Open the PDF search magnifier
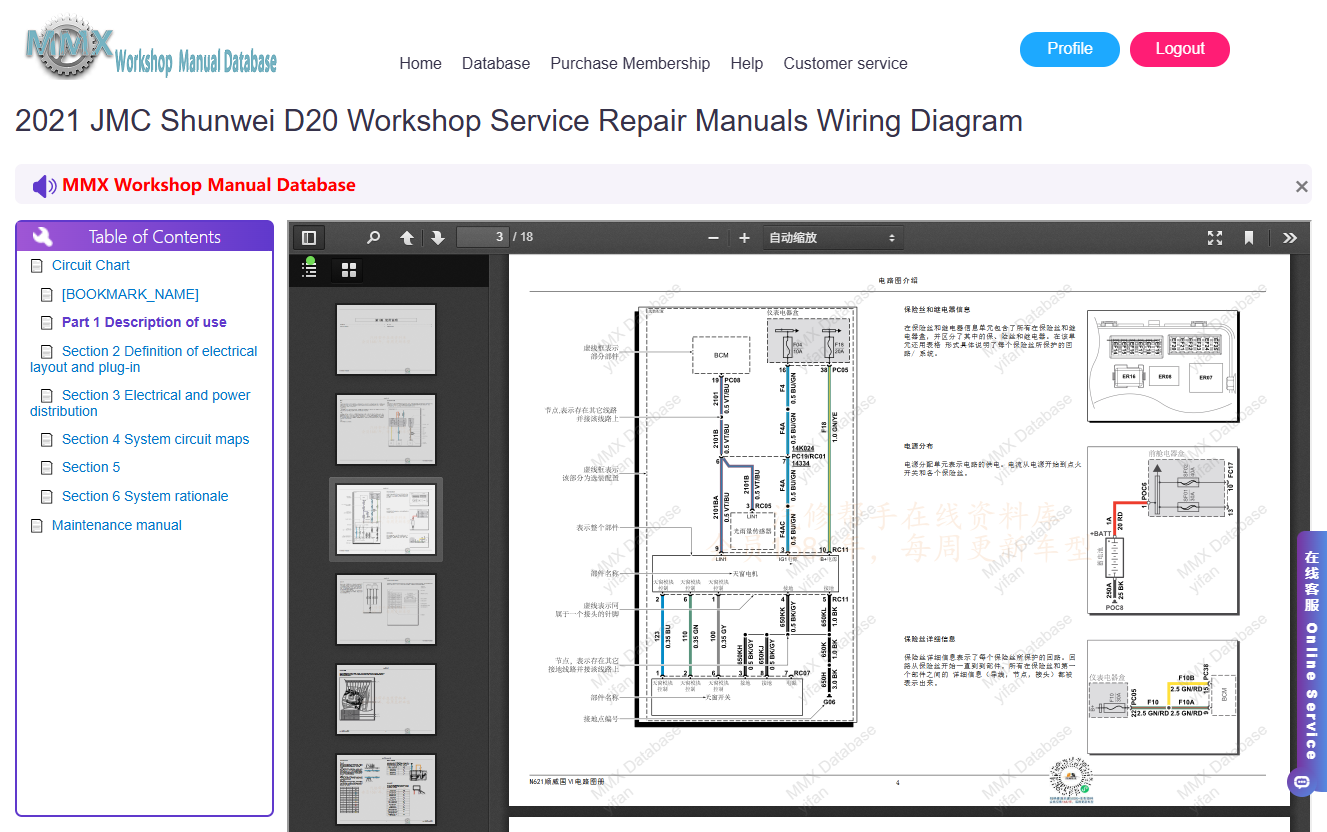Screen dimensions: 1327x832 [373, 238]
